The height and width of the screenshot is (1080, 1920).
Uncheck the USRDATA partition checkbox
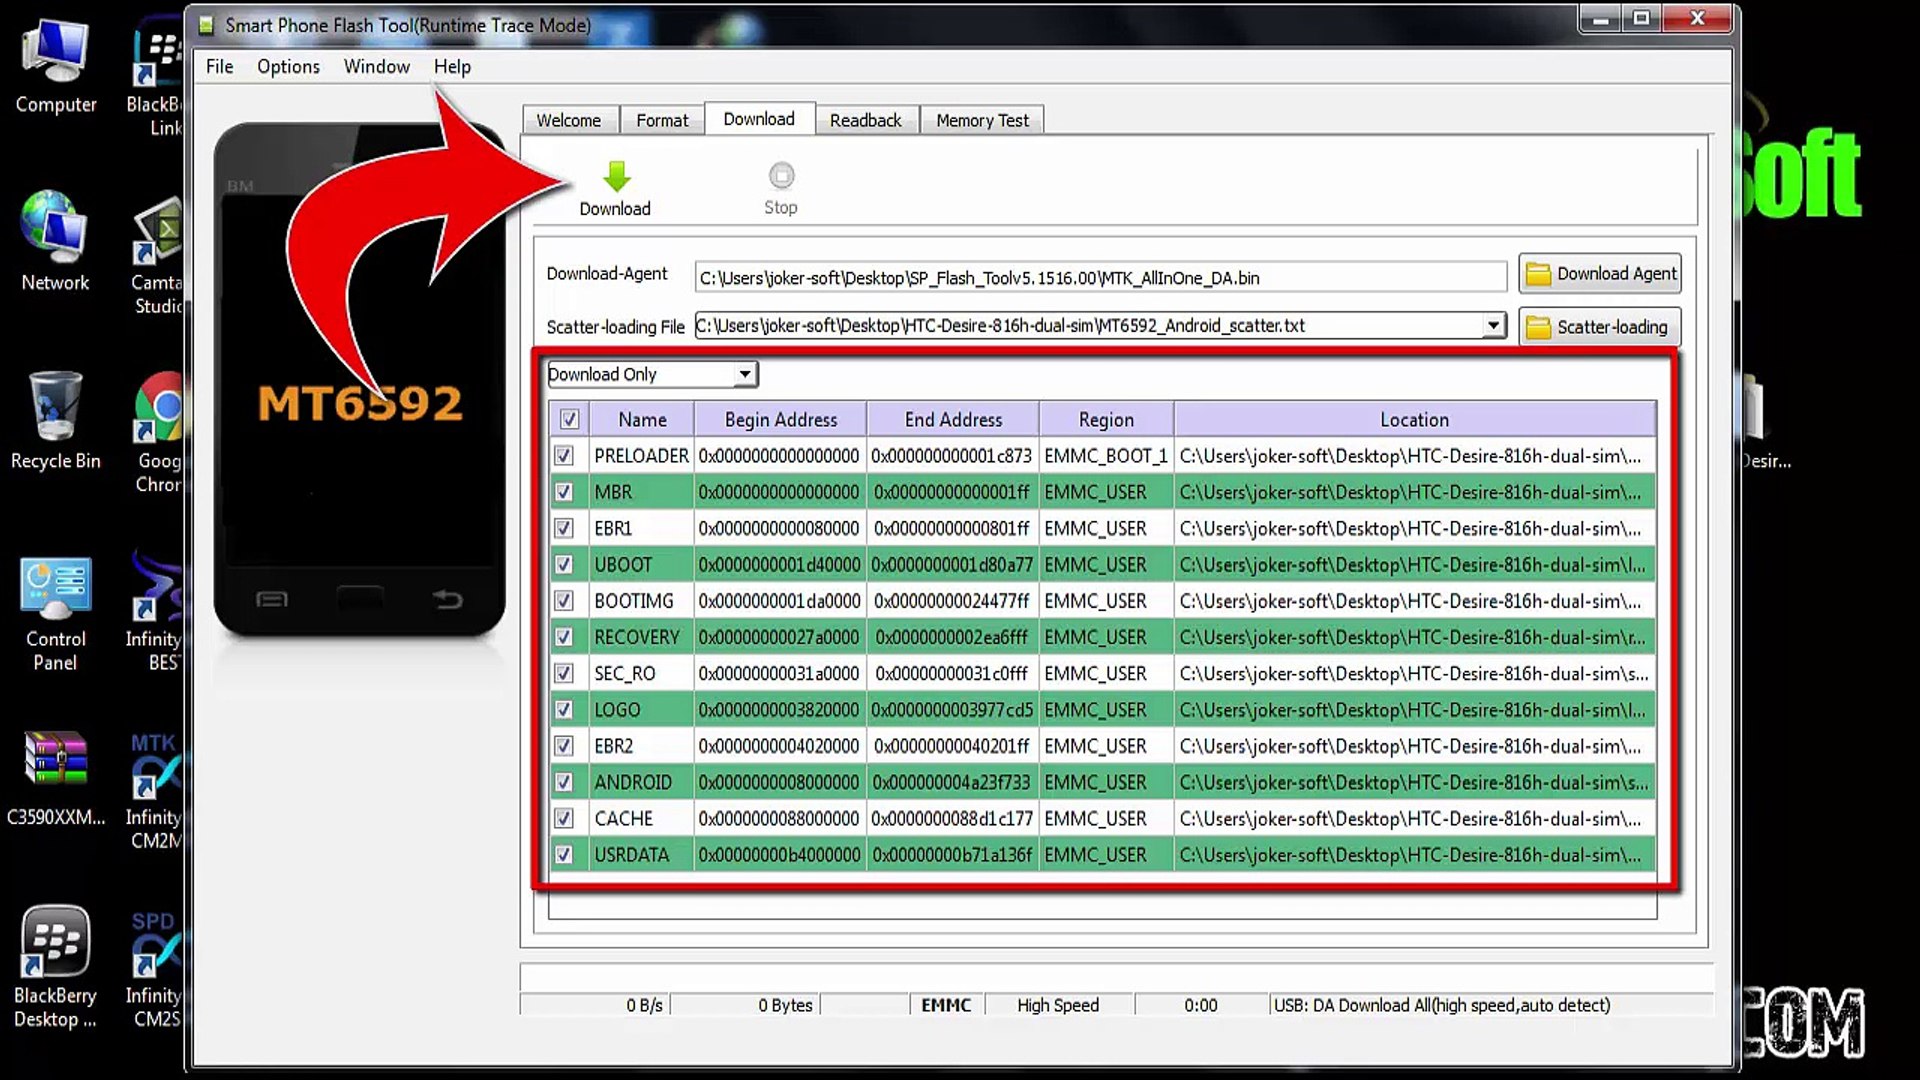[x=564, y=855]
